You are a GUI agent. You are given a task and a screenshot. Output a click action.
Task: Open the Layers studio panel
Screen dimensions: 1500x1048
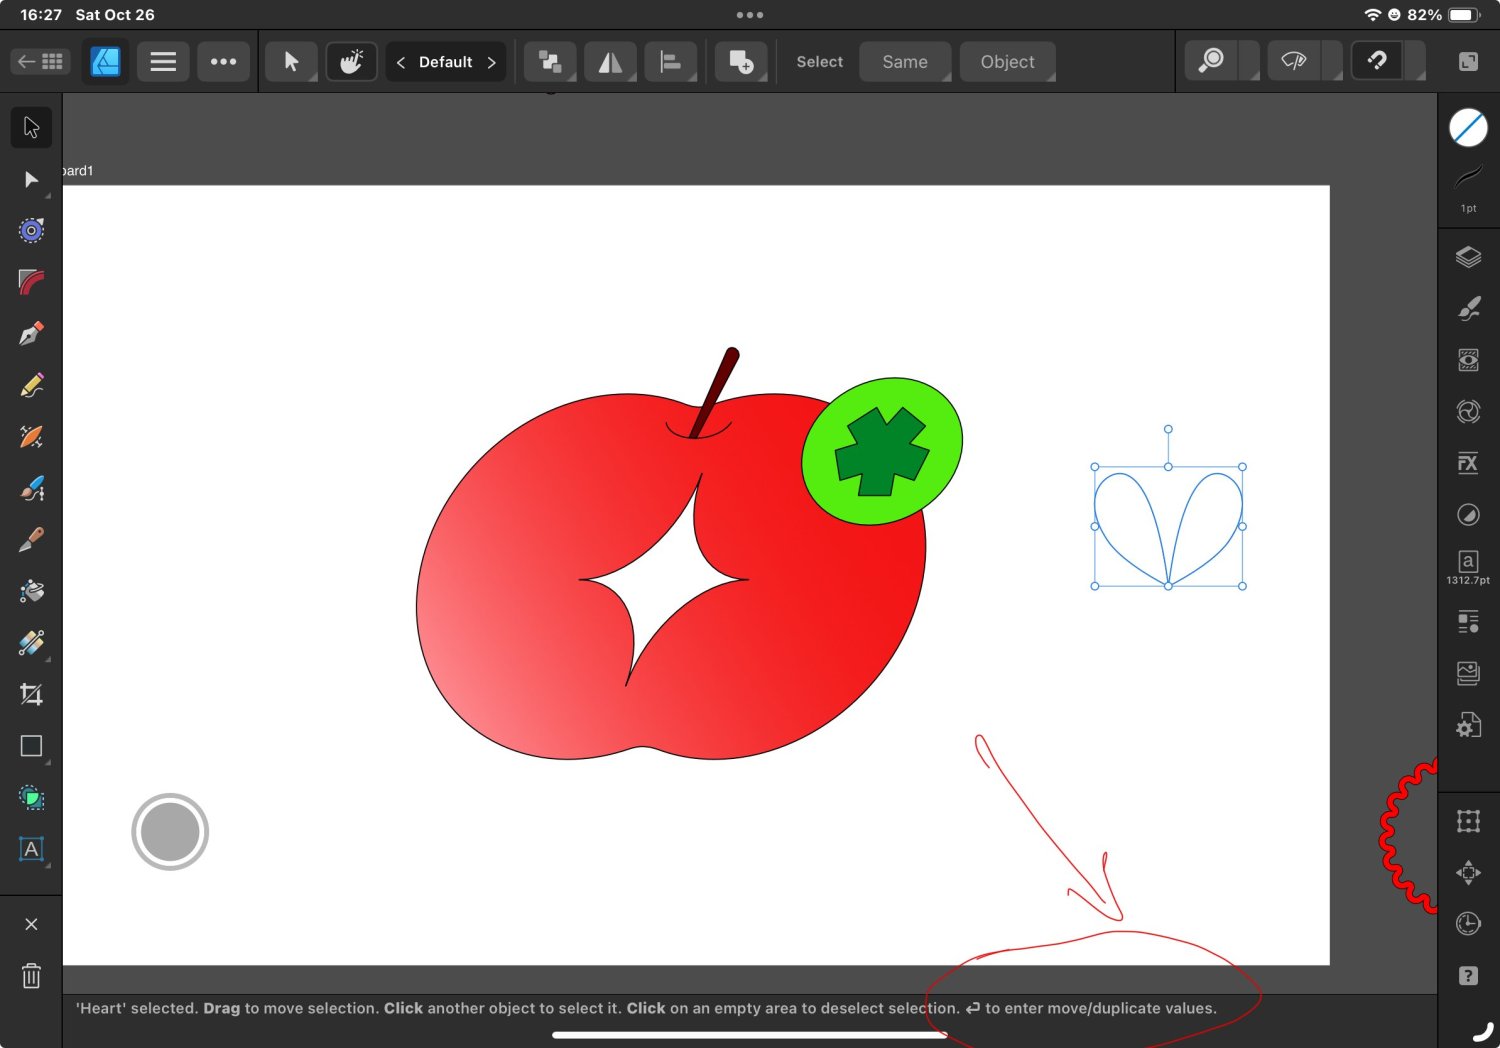[1468, 257]
